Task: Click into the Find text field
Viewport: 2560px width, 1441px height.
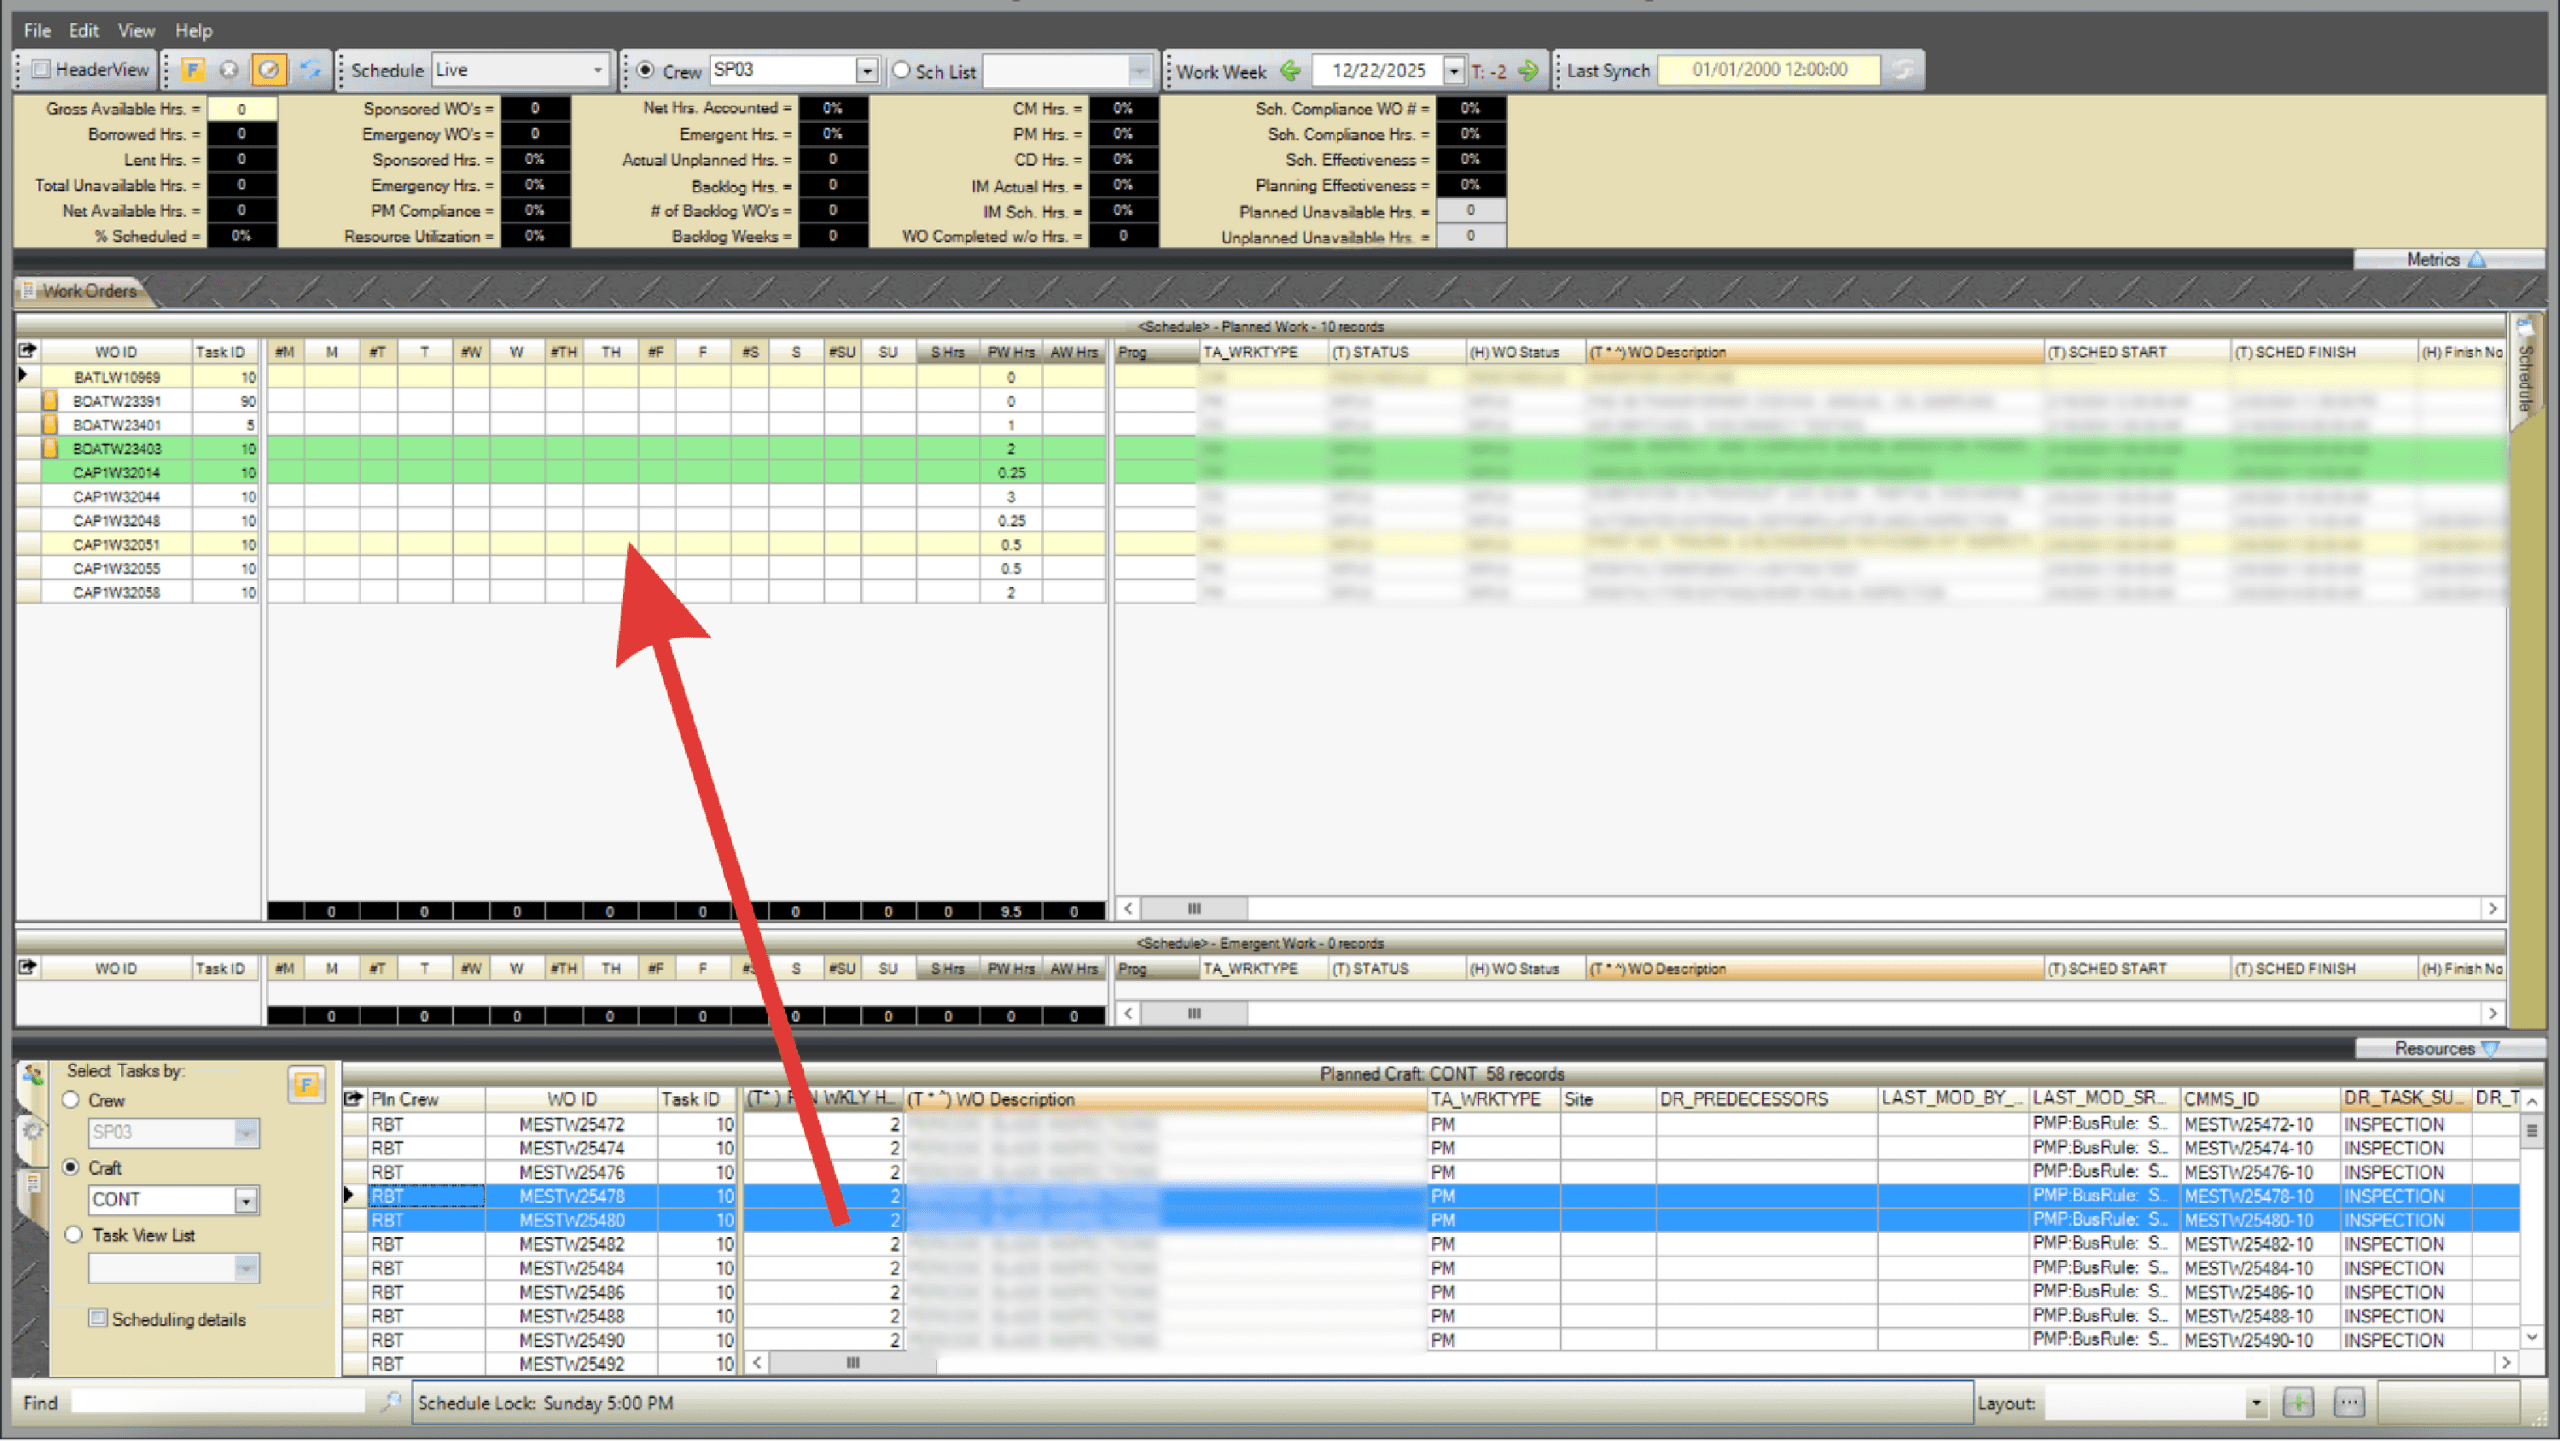Action: [x=218, y=1402]
